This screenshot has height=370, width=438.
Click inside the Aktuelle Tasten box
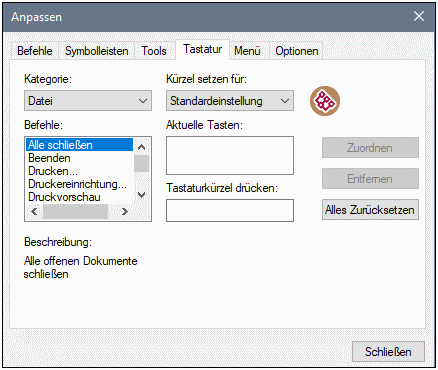(x=230, y=155)
